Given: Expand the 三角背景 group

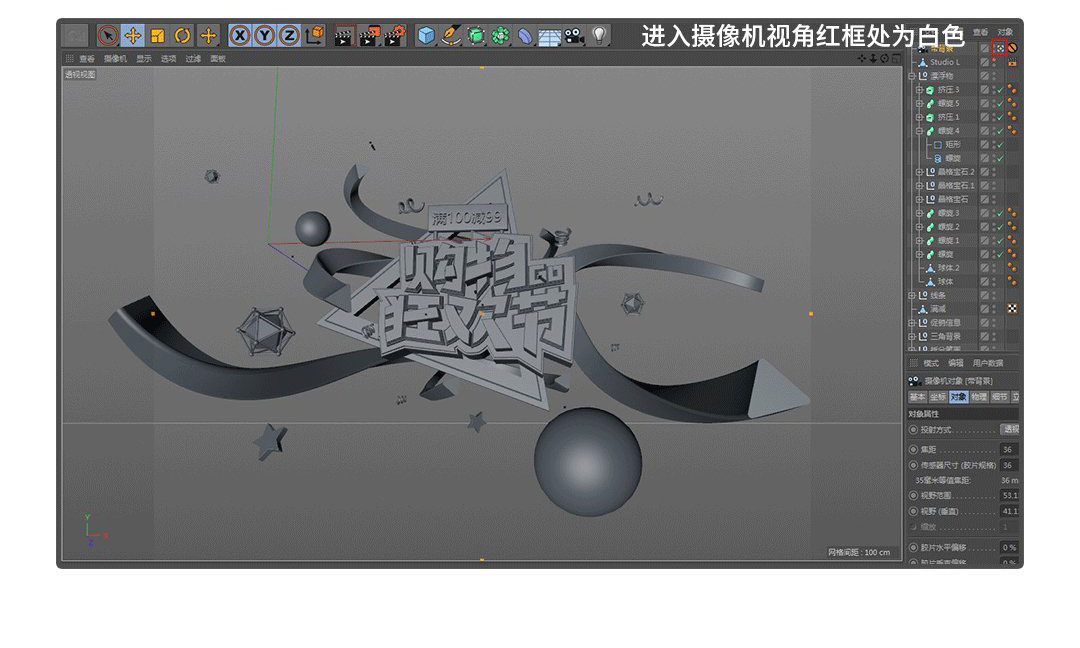Looking at the screenshot, I should pos(912,337).
